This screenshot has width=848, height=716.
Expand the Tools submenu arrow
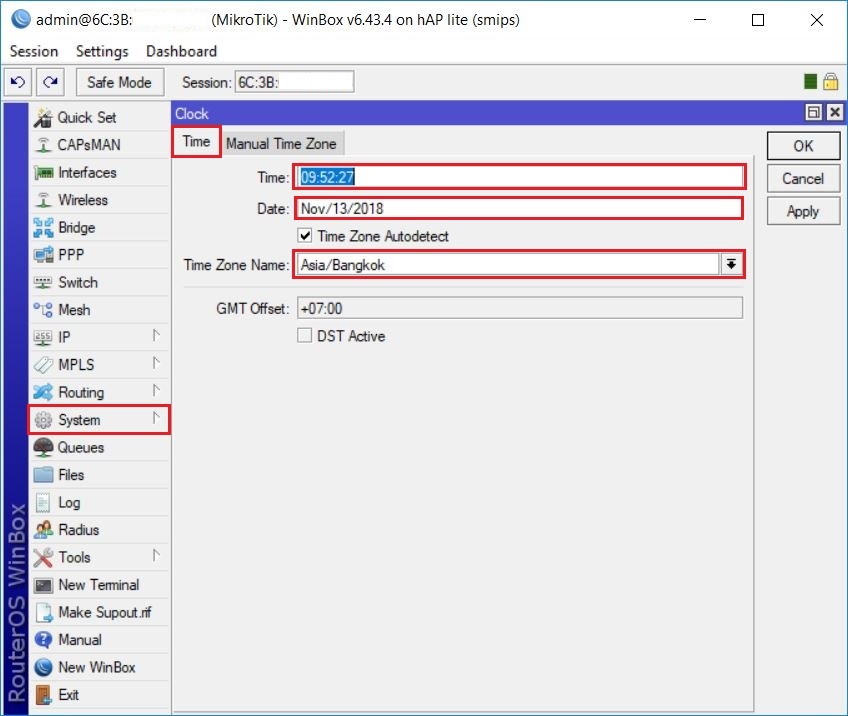coord(156,555)
